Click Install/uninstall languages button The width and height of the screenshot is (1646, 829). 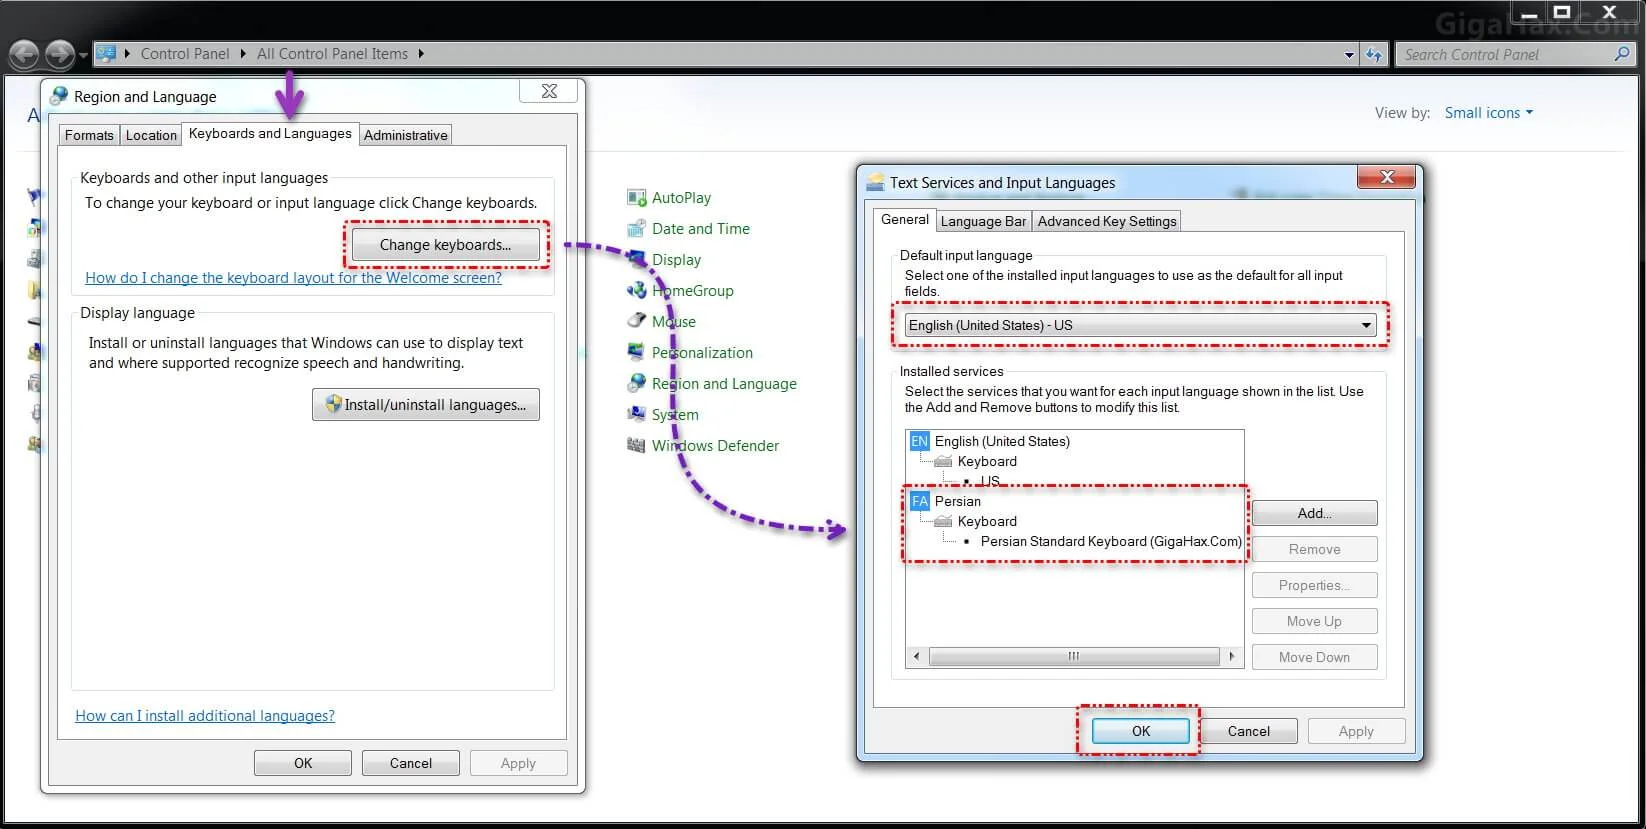click(426, 405)
